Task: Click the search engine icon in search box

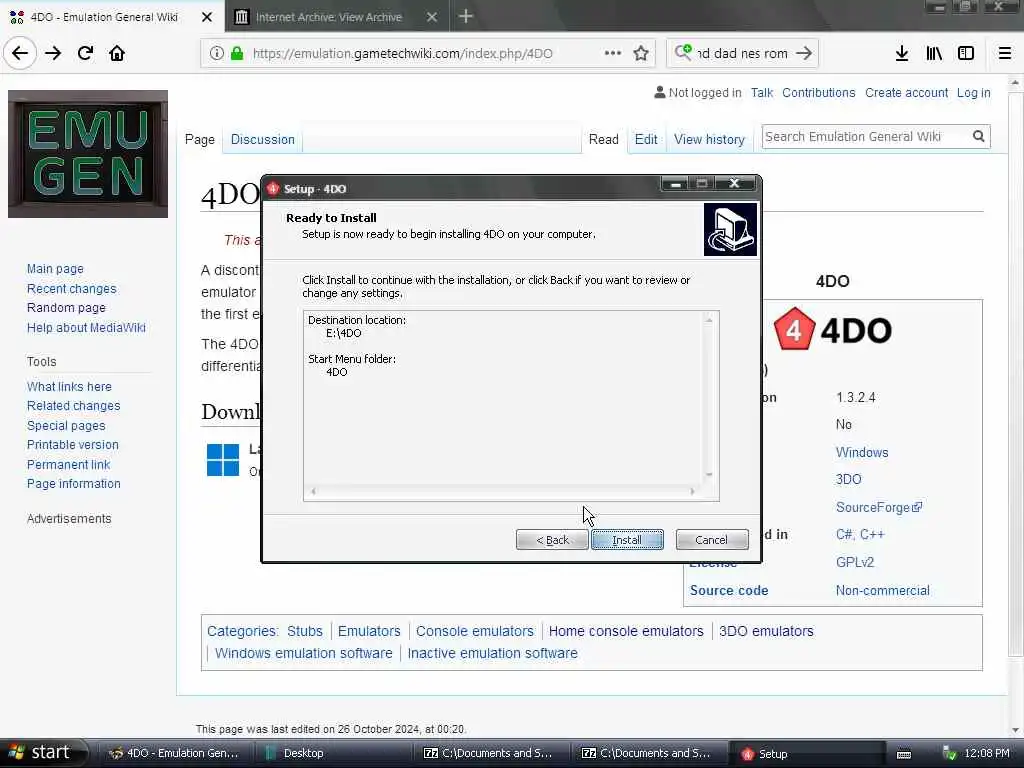Action: click(683, 52)
